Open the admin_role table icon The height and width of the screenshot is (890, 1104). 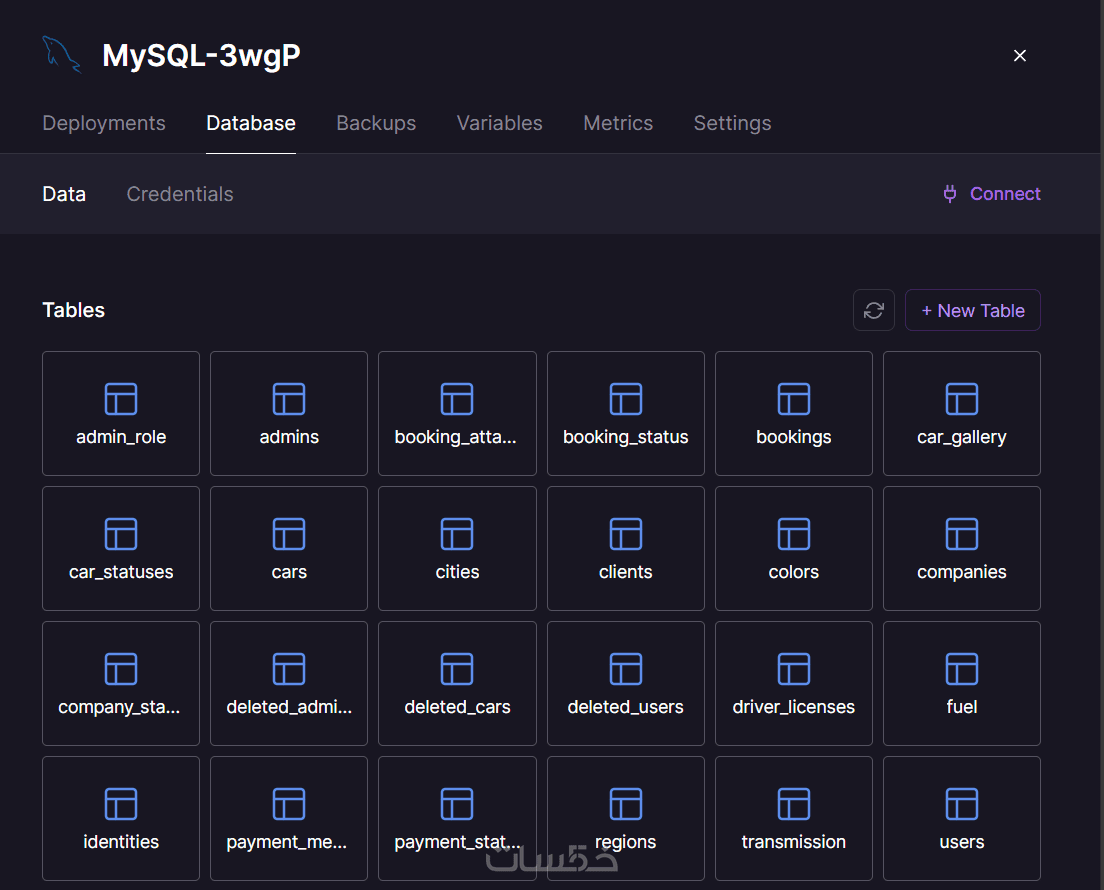pos(121,399)
